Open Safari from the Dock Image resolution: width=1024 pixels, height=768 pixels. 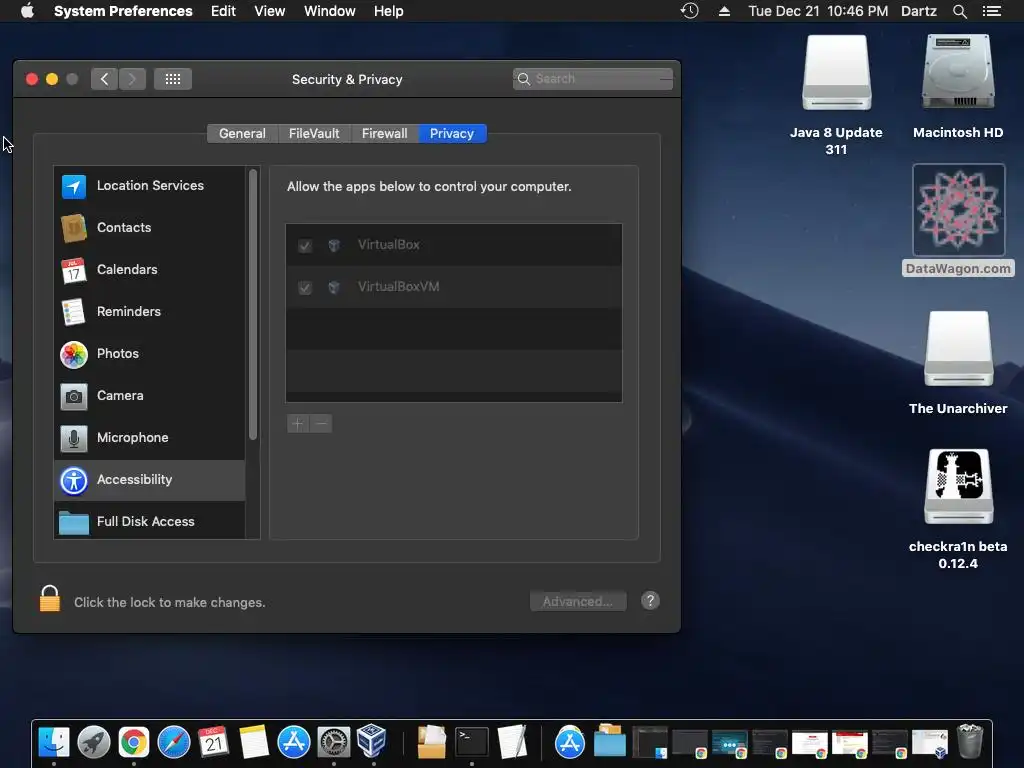tap(174, 743)
